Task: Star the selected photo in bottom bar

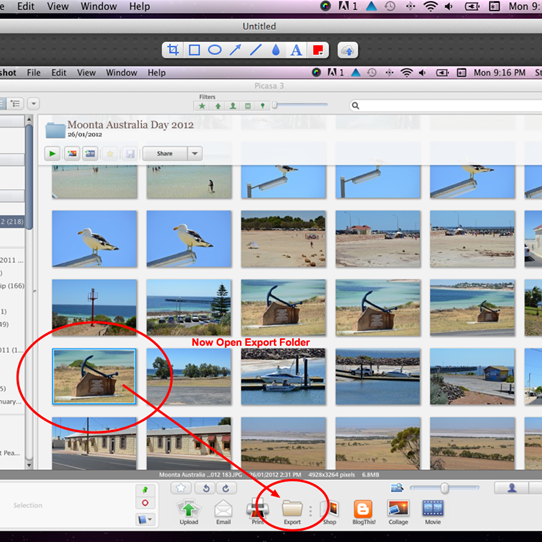Action: click(181, 488)
